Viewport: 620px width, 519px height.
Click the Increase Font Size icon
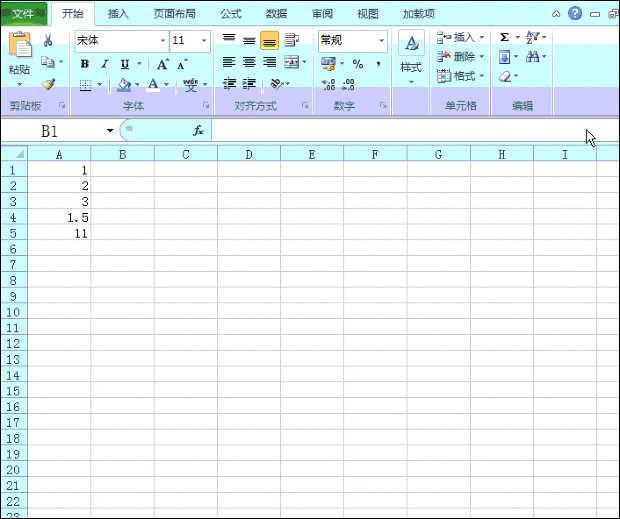pos(162,63)
